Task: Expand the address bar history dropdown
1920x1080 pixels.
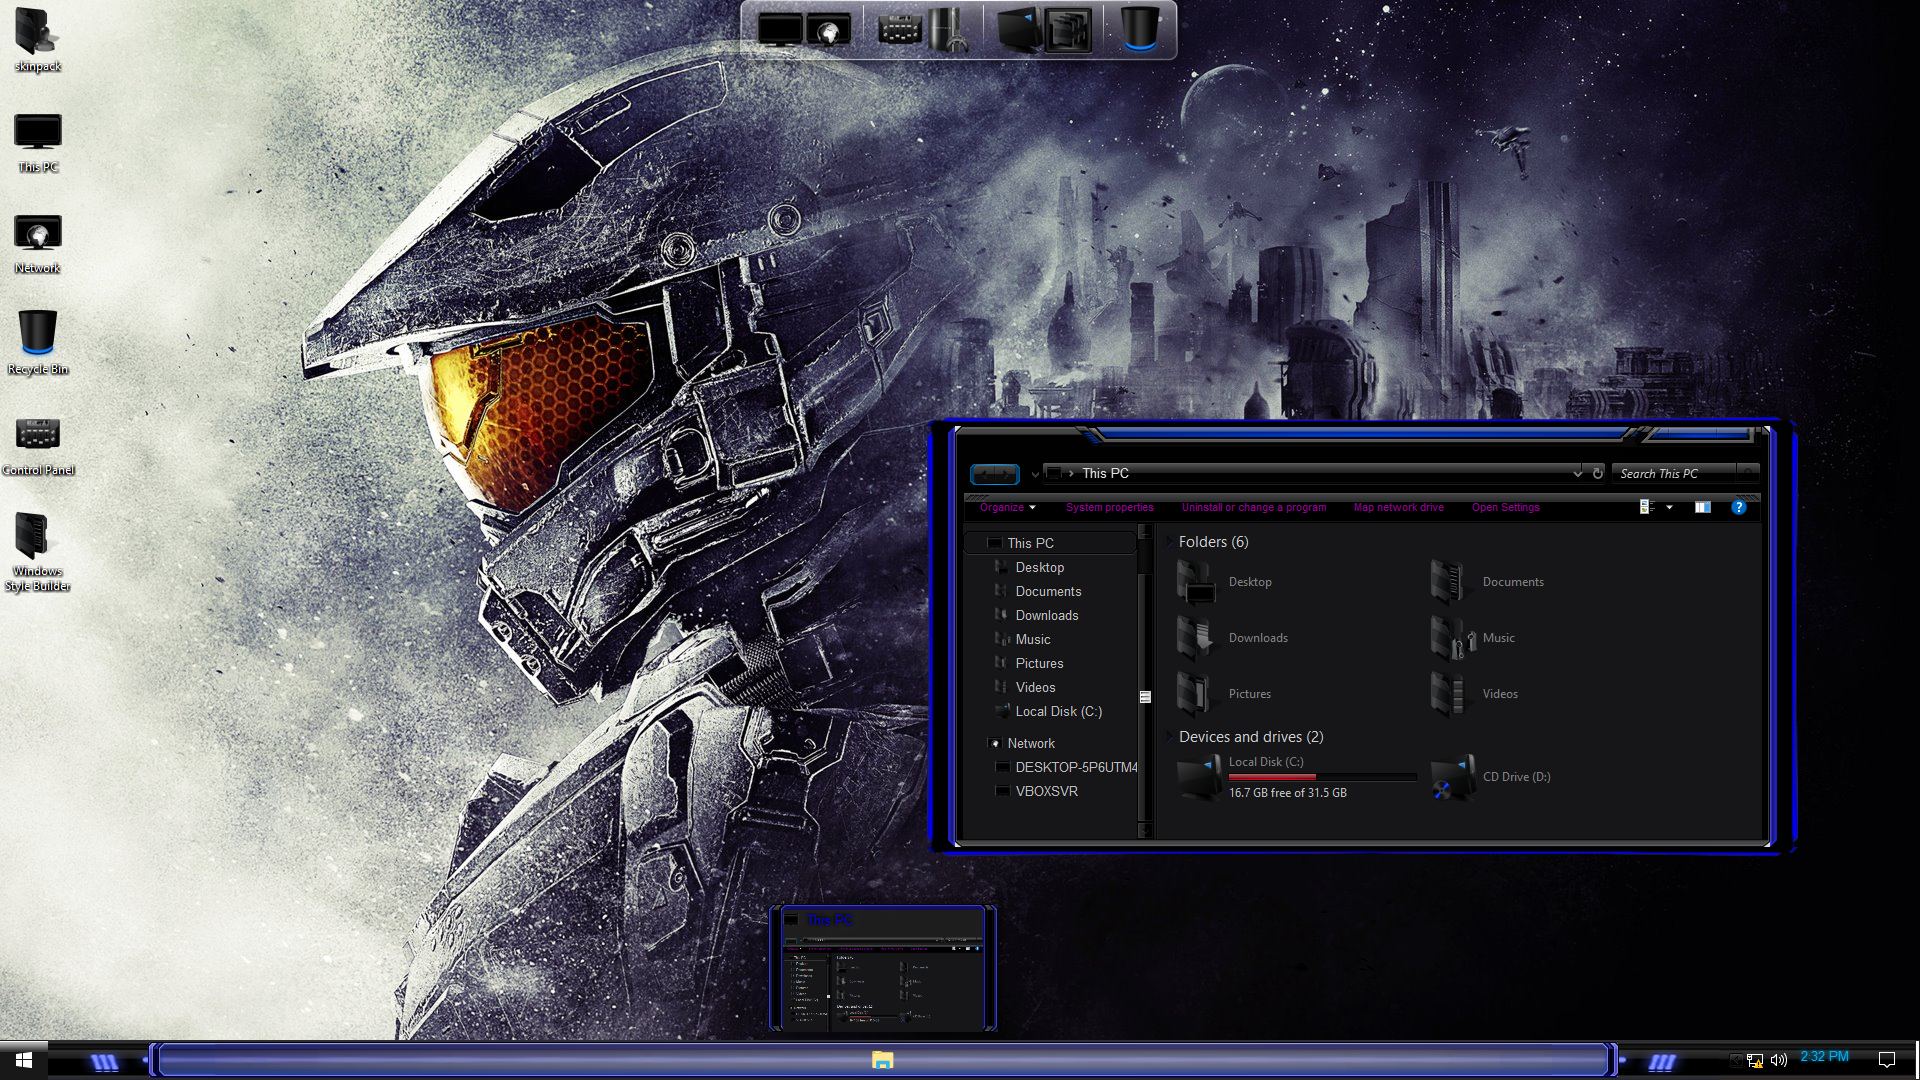Action: [x=1577, y=473]
